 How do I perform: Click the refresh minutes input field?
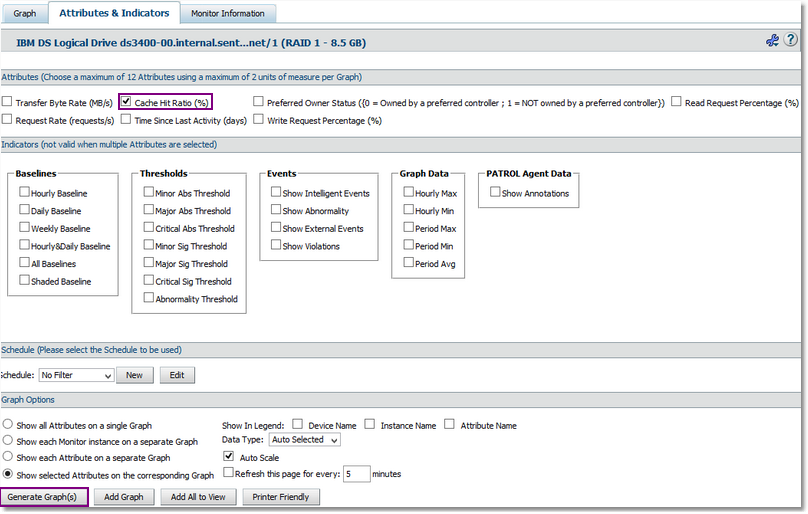(357, 474)
